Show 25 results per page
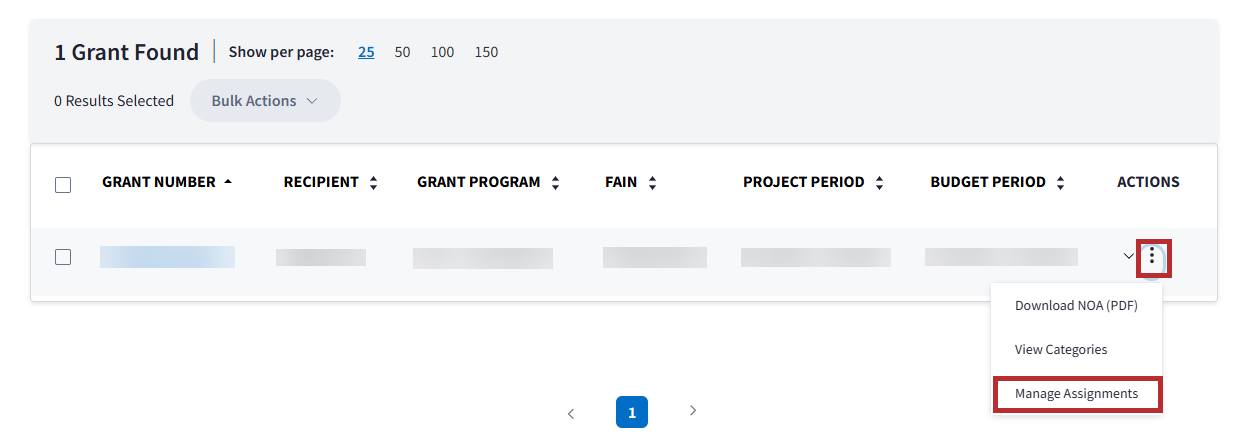1246x436 pixels. 366,52
